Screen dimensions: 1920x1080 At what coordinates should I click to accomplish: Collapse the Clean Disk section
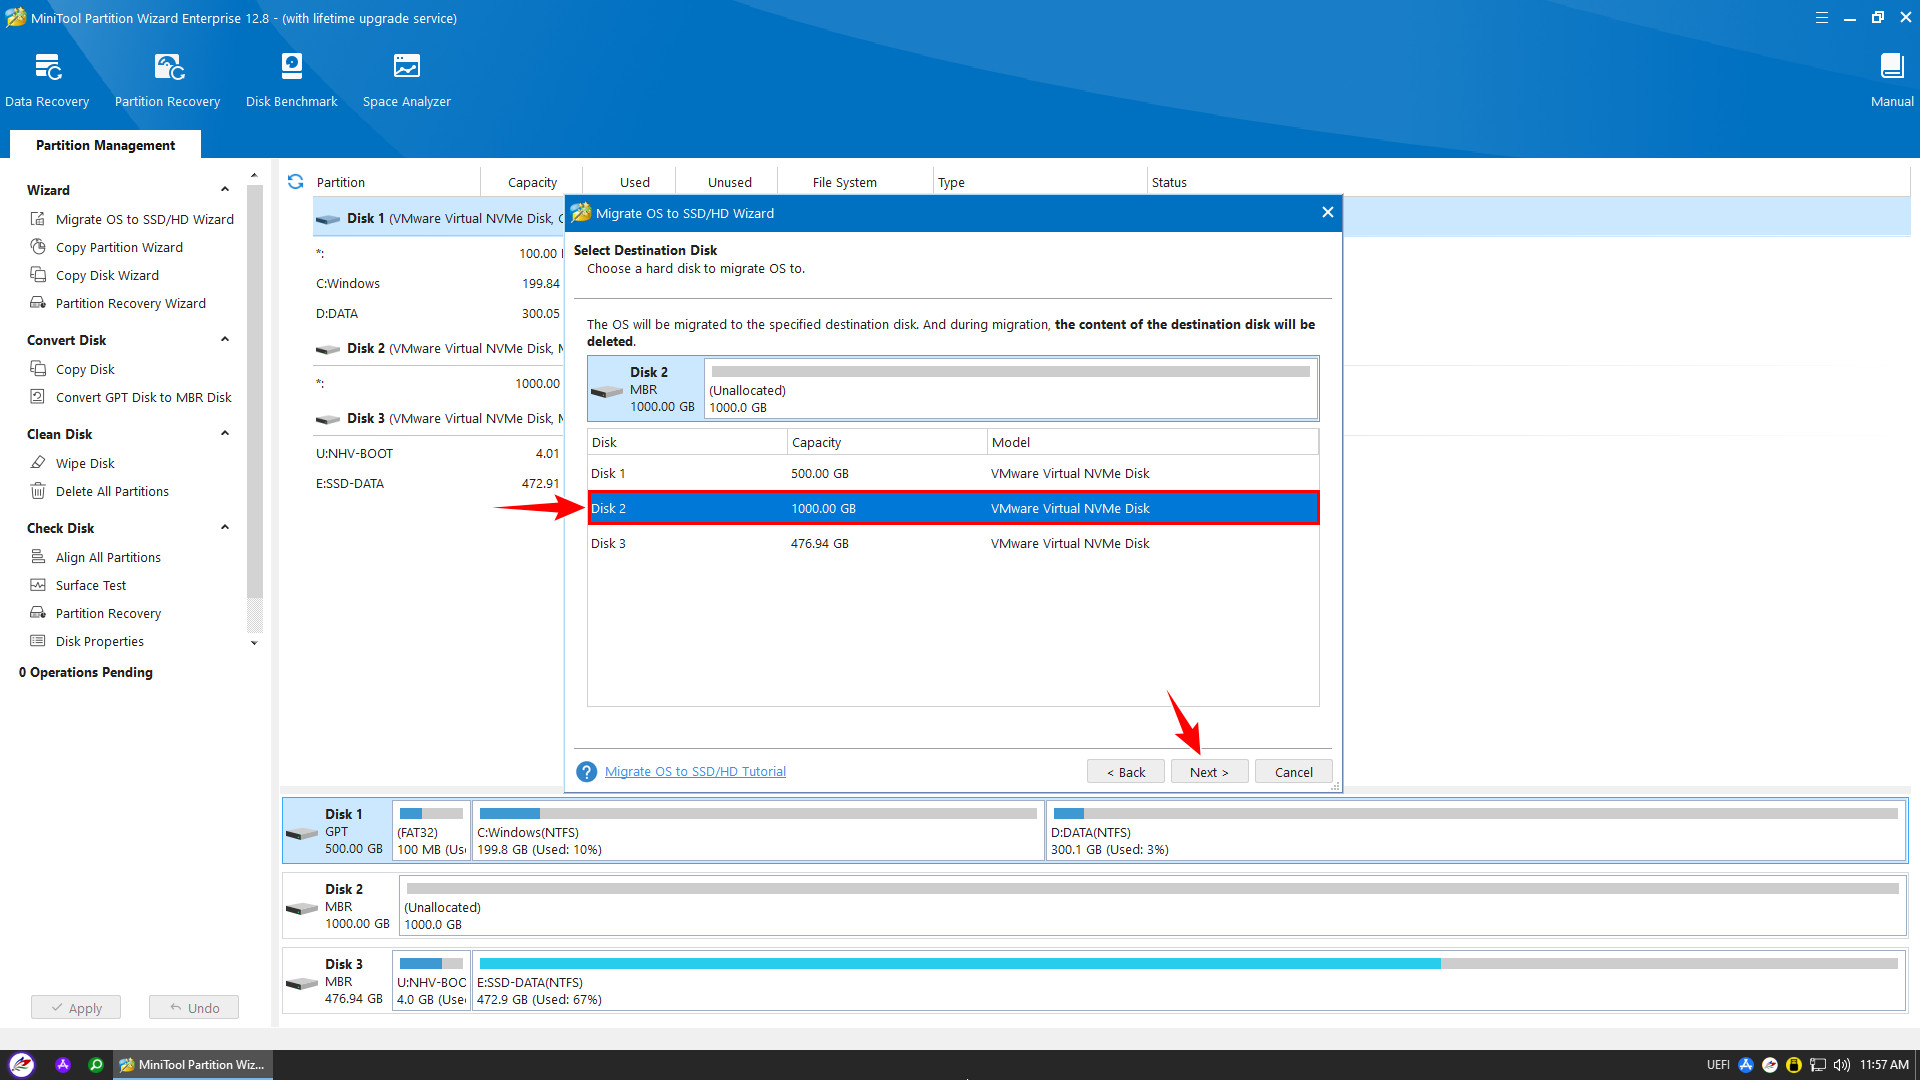tap(225, 434)
